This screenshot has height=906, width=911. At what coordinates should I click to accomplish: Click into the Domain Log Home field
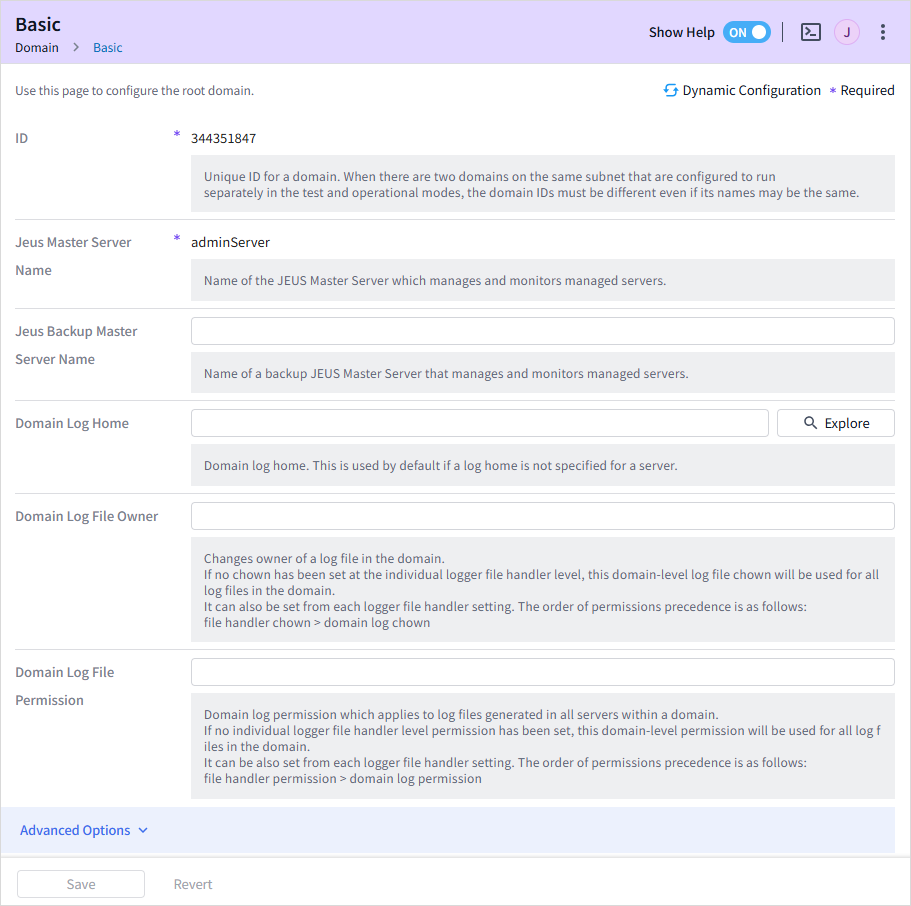click(x=479, y=423)
